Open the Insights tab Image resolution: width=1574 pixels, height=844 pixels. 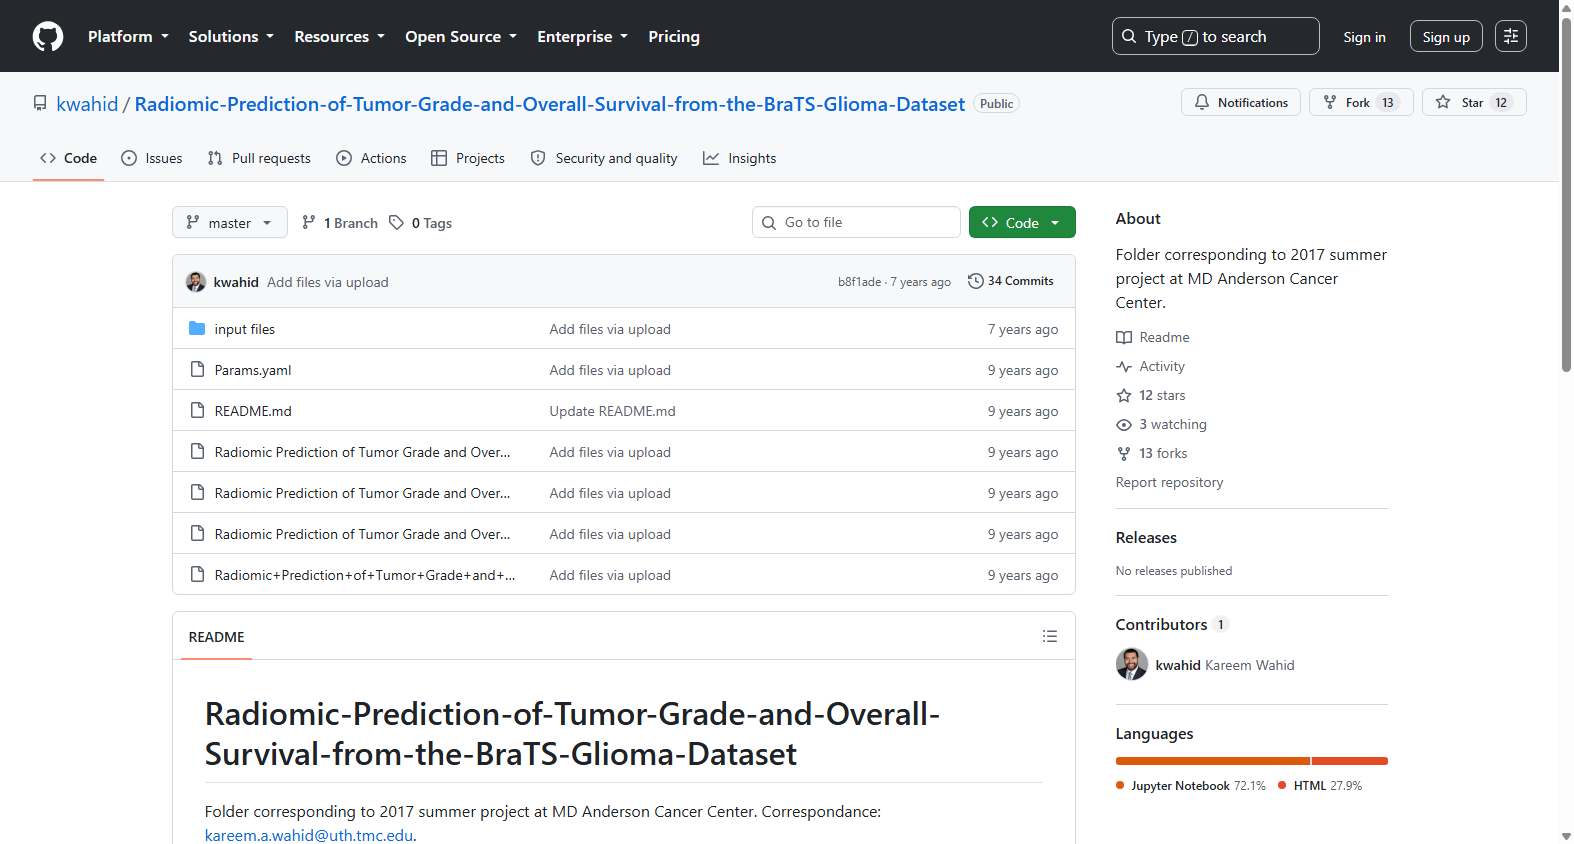740,158
